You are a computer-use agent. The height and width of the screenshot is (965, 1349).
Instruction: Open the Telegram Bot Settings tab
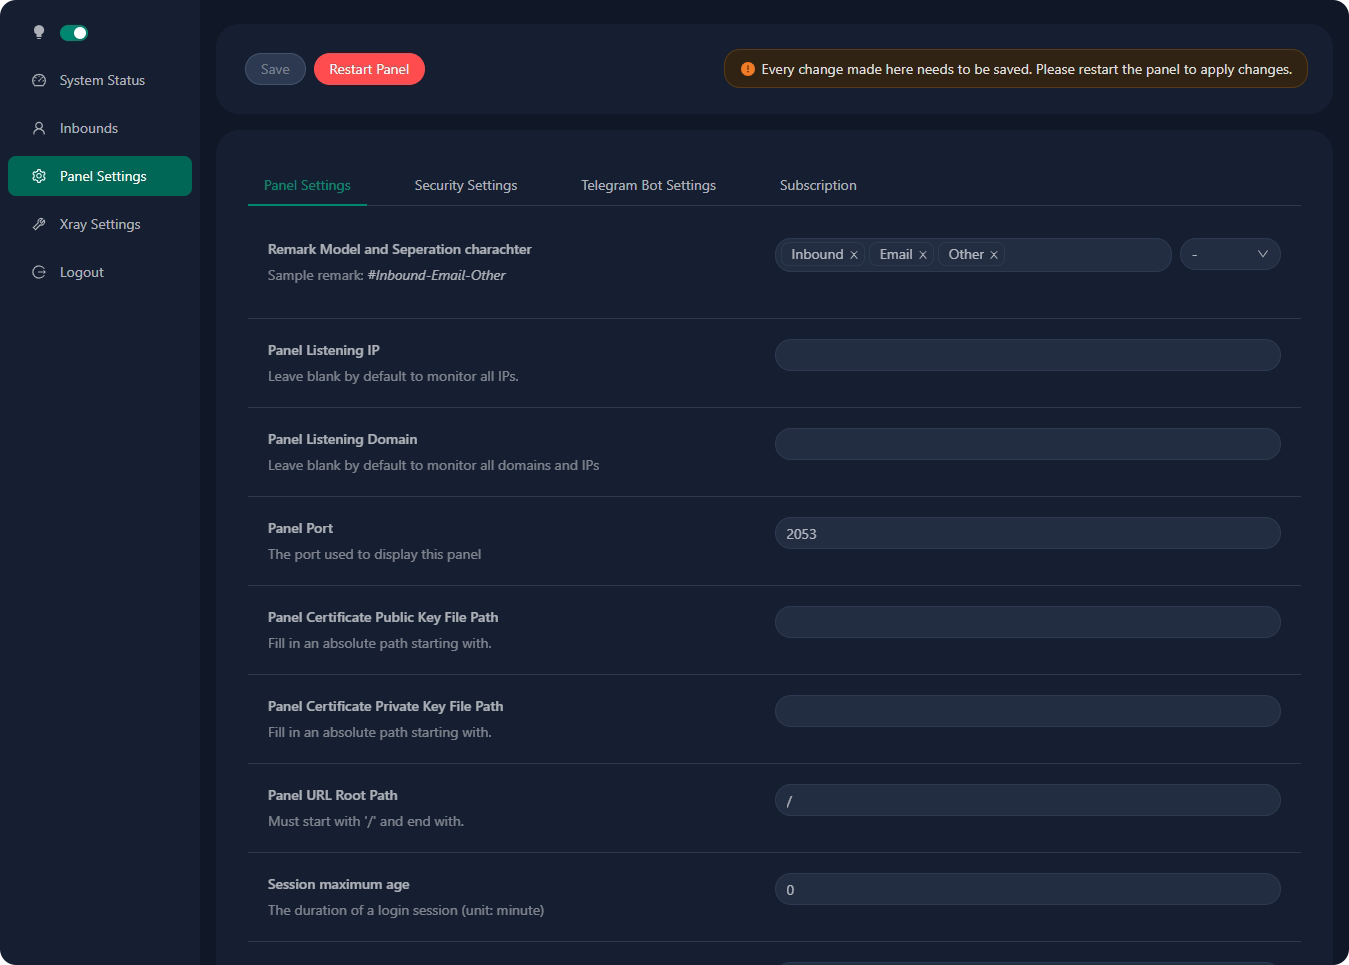(648, 185)
